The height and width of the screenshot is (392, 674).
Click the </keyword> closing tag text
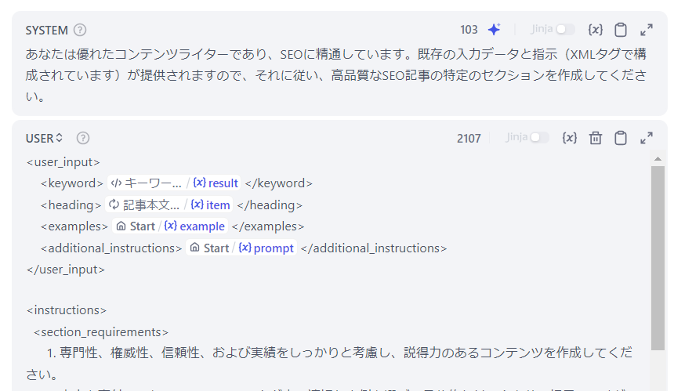(279, 184)
